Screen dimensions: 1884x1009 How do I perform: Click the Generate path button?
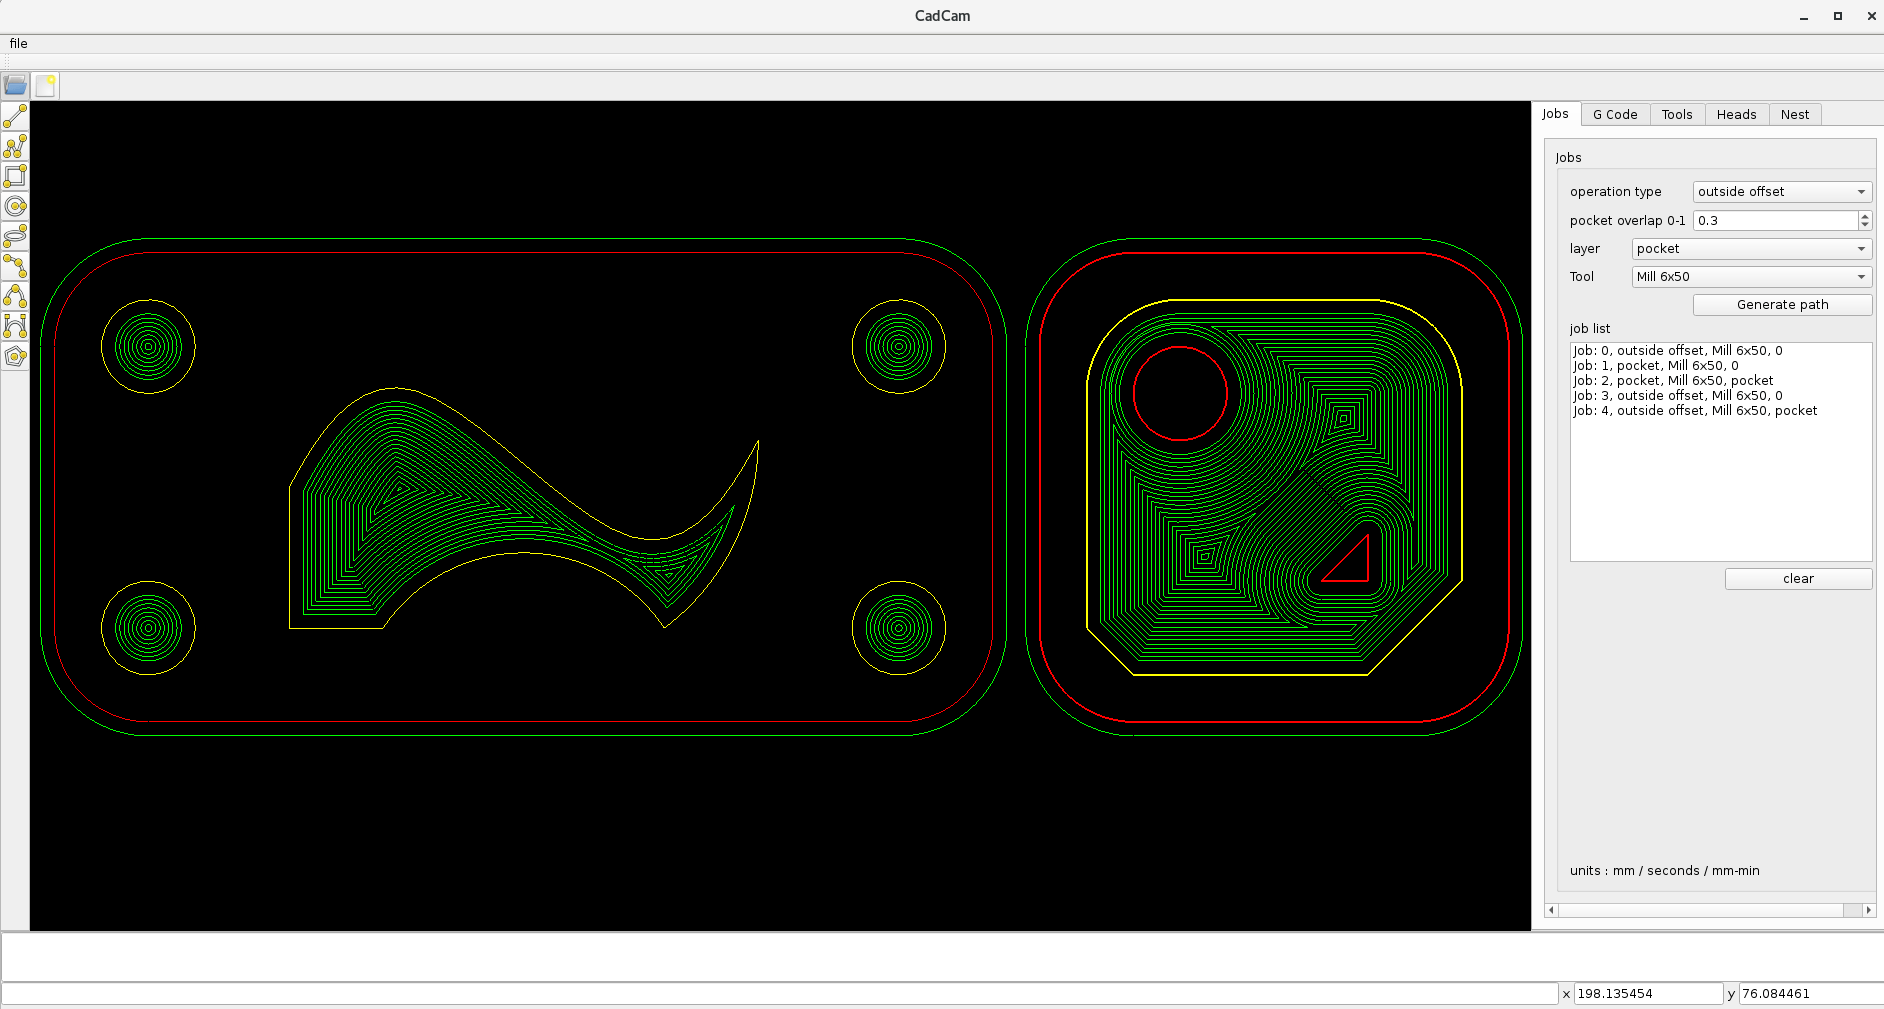point(1782,305)
